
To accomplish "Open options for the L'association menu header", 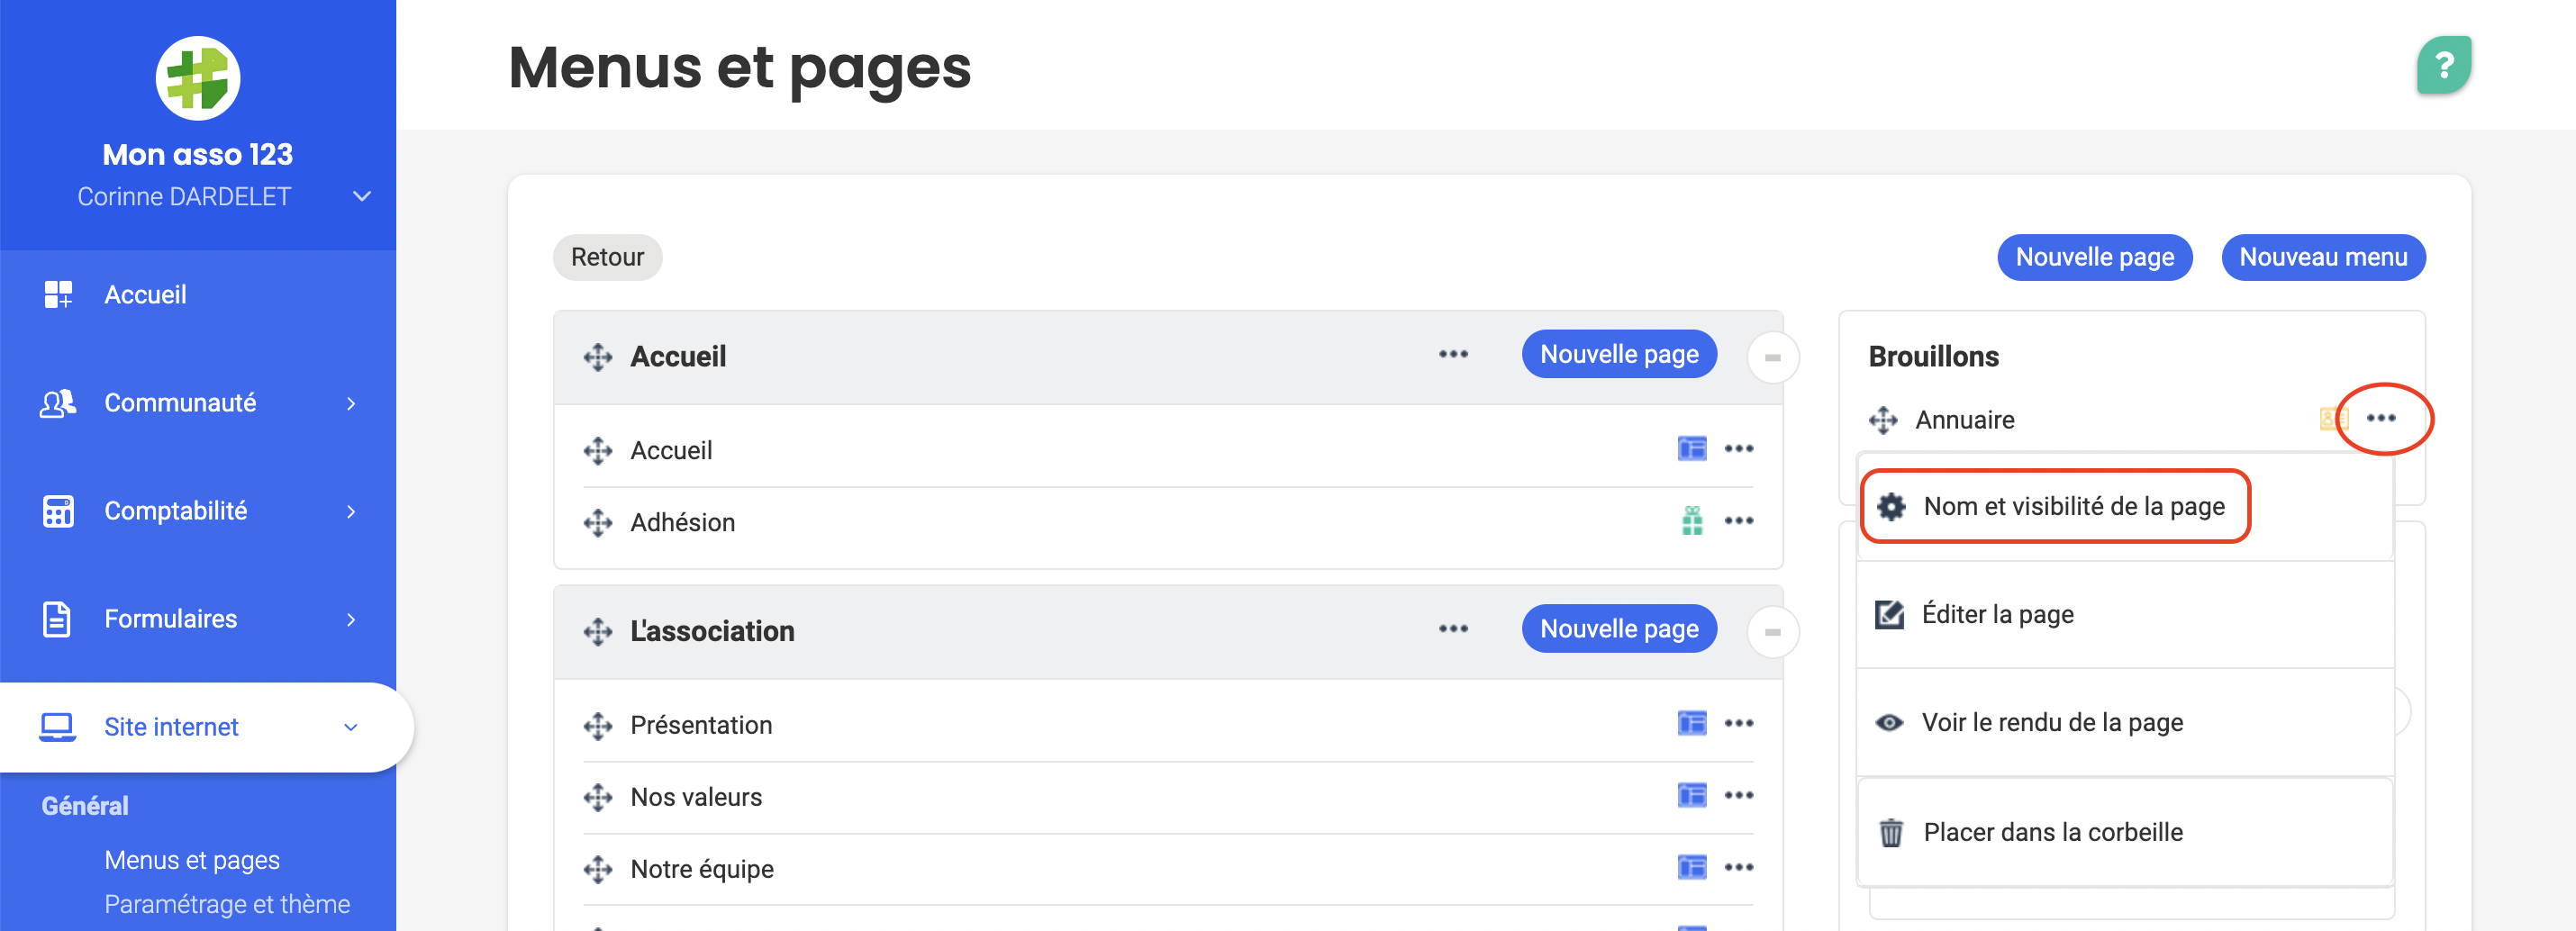I will click(1453, 629).
